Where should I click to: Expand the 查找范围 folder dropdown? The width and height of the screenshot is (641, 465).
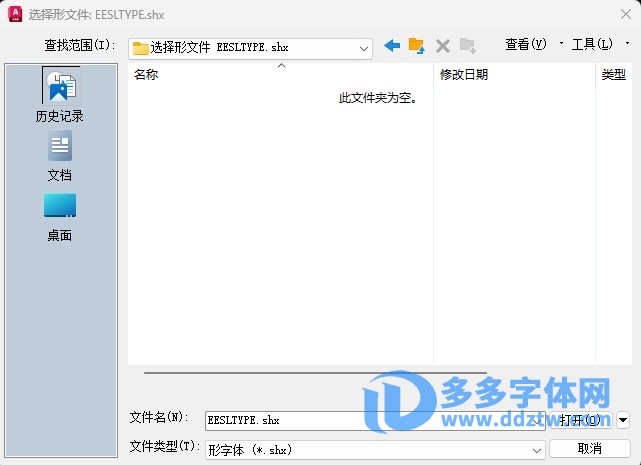point(364,47)
